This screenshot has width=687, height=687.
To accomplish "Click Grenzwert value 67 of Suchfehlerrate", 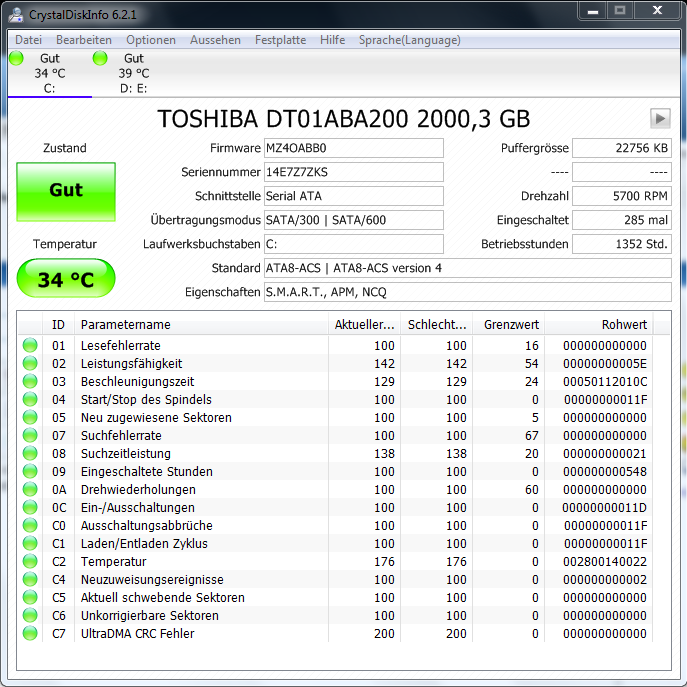I will click(x=531, y=436).
